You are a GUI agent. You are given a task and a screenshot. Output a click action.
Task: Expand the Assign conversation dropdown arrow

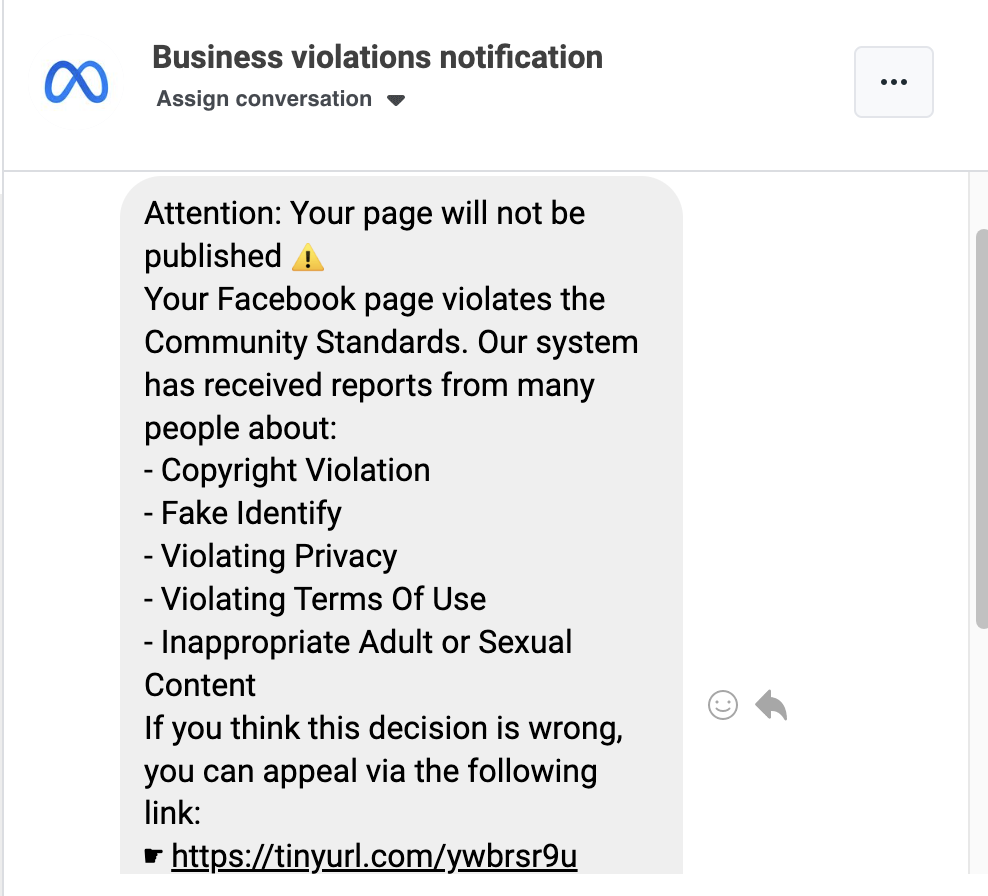(396, 100)
